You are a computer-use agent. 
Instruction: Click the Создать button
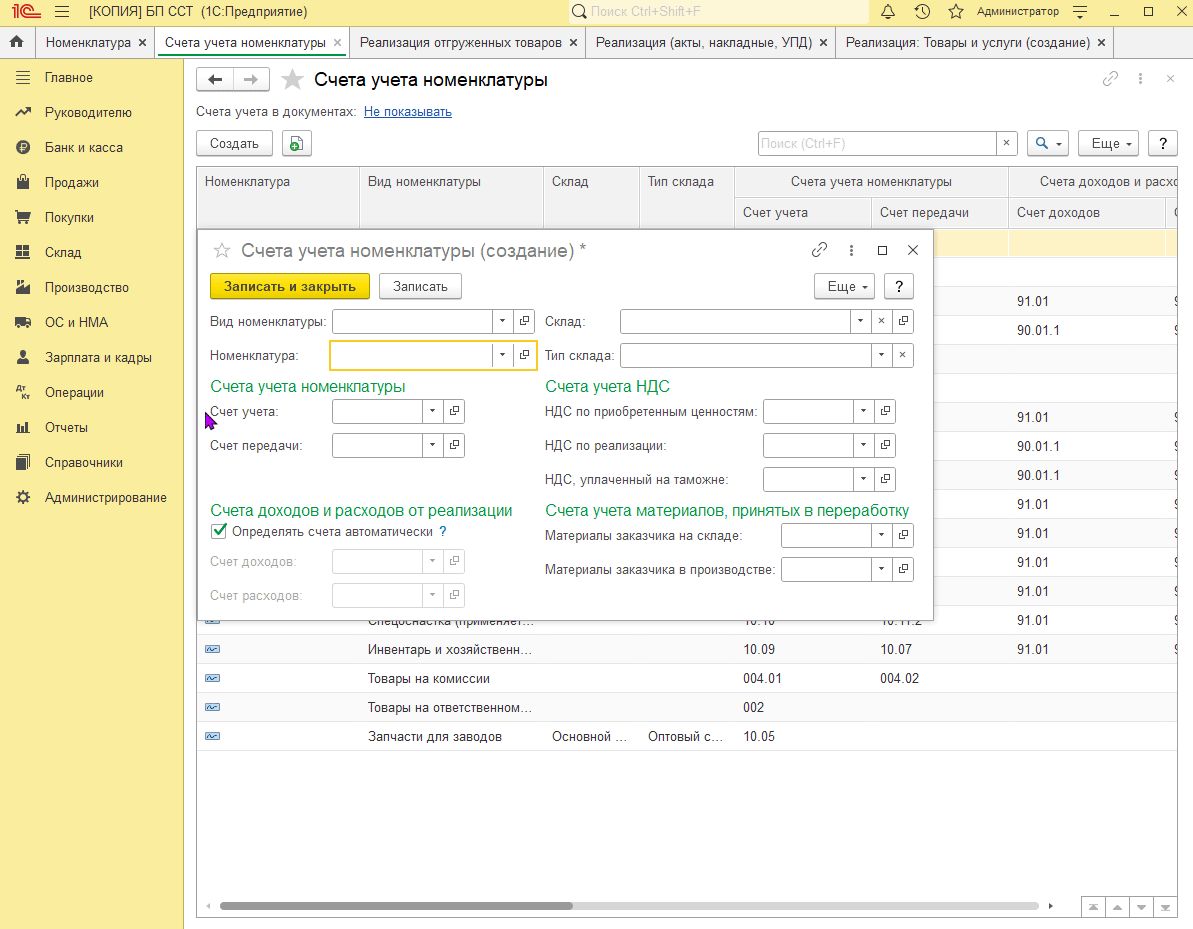point(234,143)
